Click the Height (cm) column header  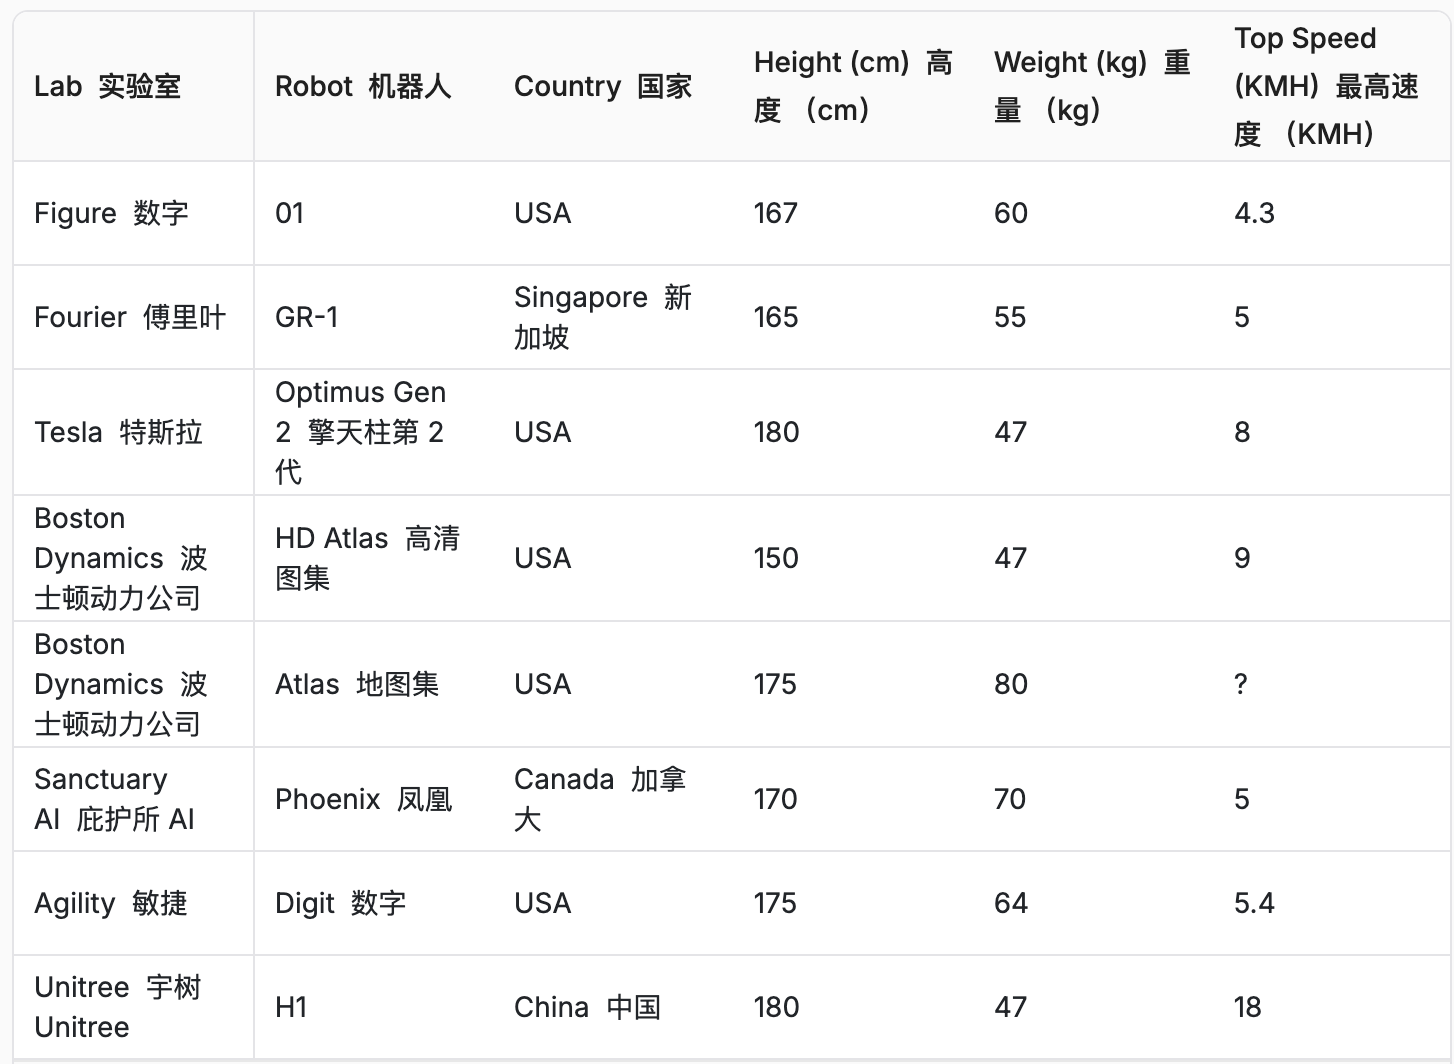coord(853,86)
